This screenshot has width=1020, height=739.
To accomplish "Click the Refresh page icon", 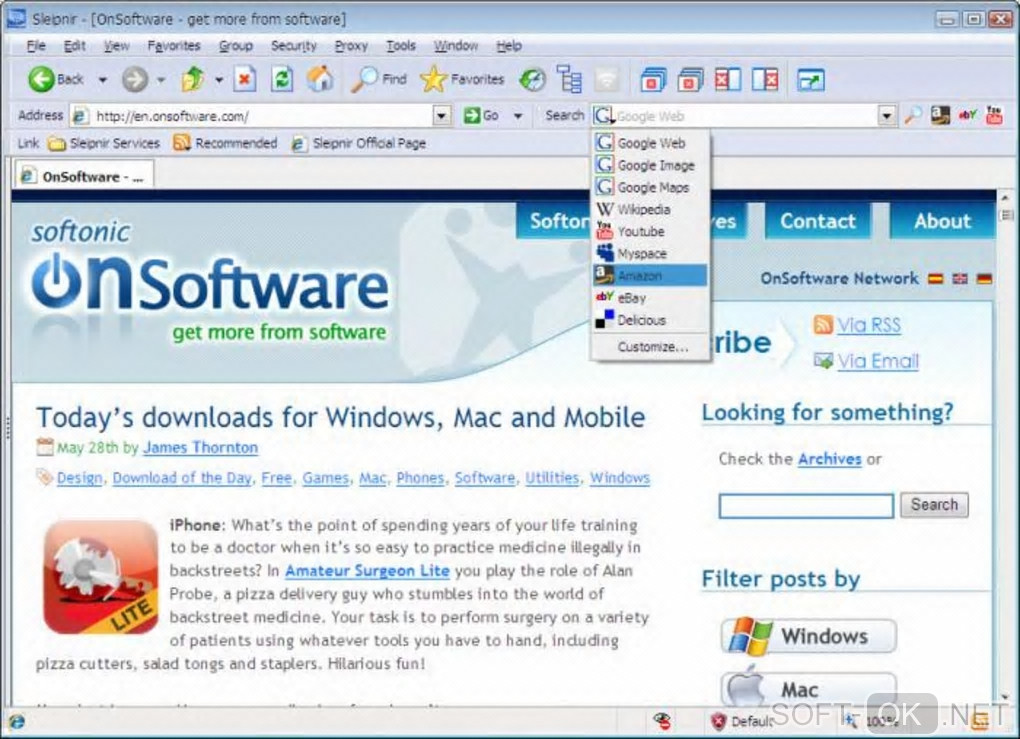I will (282, 79).
